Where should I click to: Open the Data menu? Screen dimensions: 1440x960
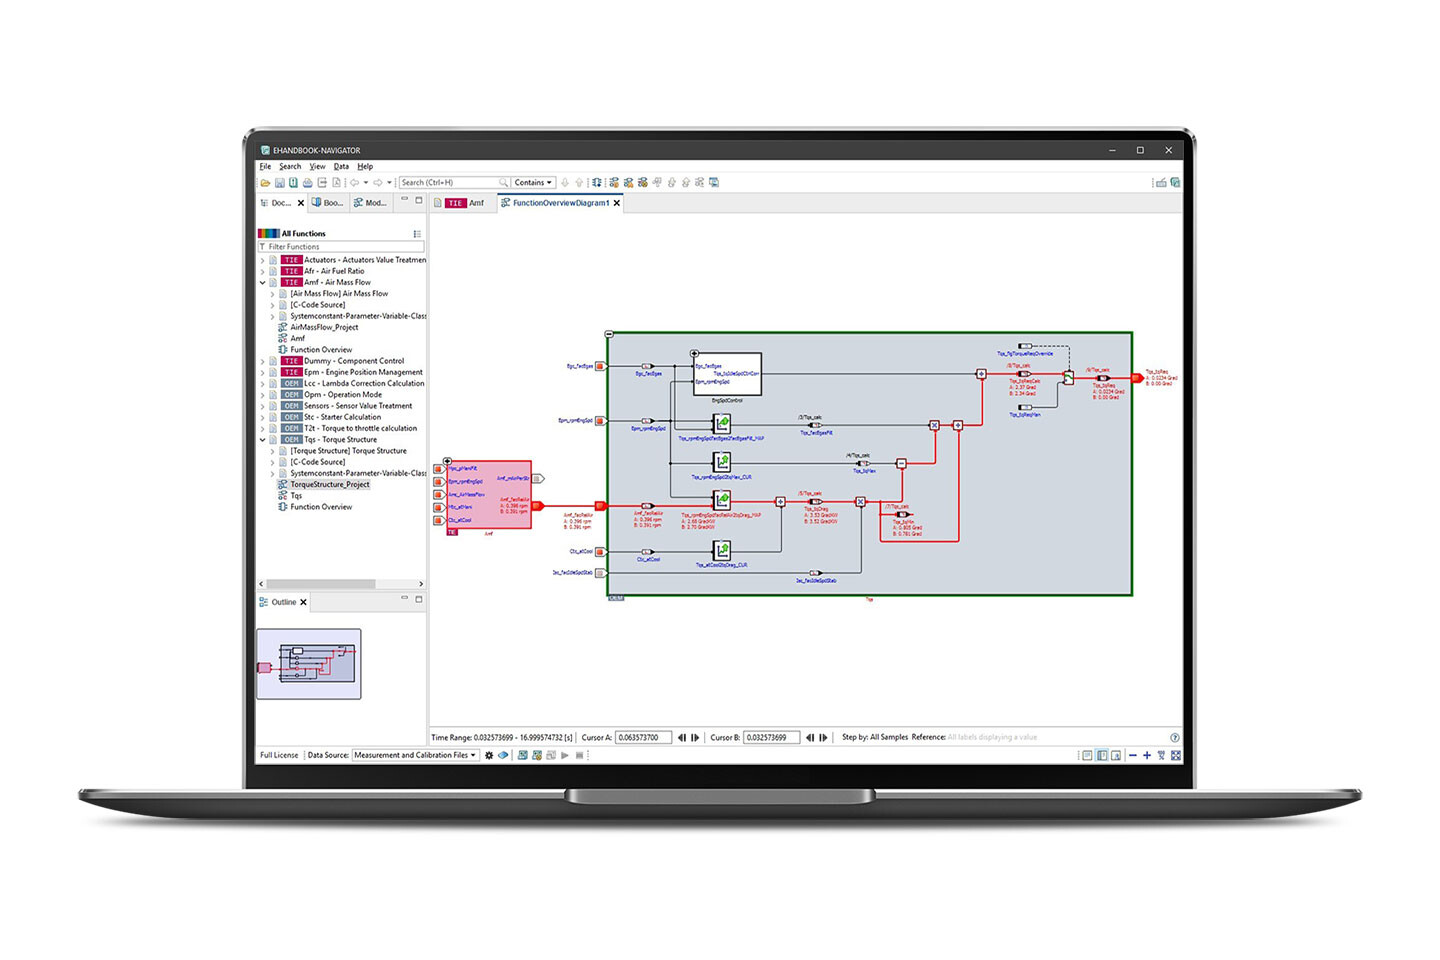tap(341, 167)
